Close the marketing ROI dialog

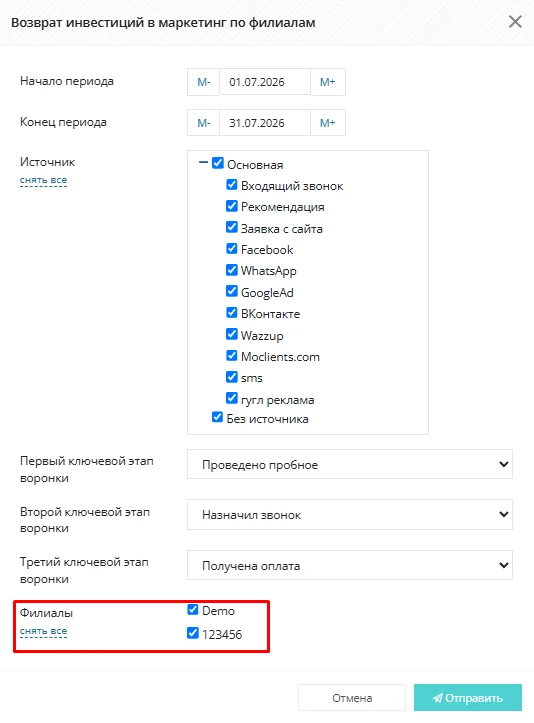(515, 22)
